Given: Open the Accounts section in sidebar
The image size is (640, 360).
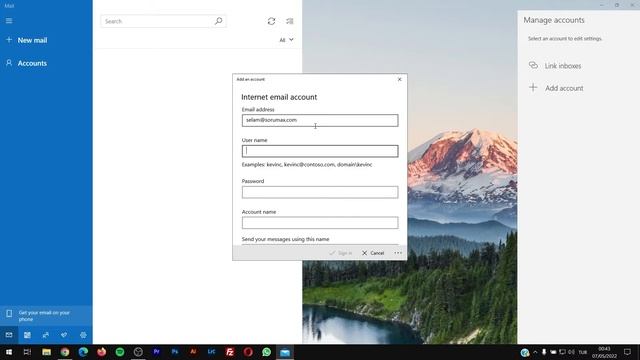Looking at the screenshot, I should (x=27, y=63).
